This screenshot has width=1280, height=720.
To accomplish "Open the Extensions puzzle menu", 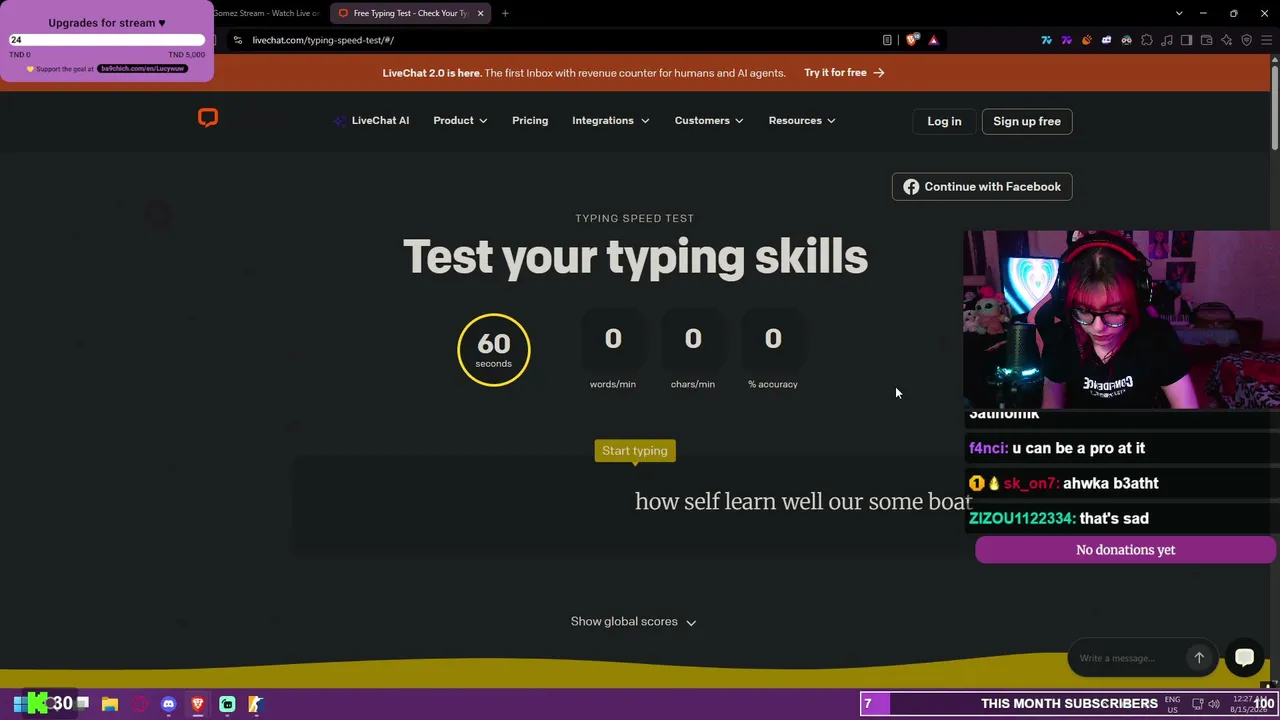I will point(1146,40).
